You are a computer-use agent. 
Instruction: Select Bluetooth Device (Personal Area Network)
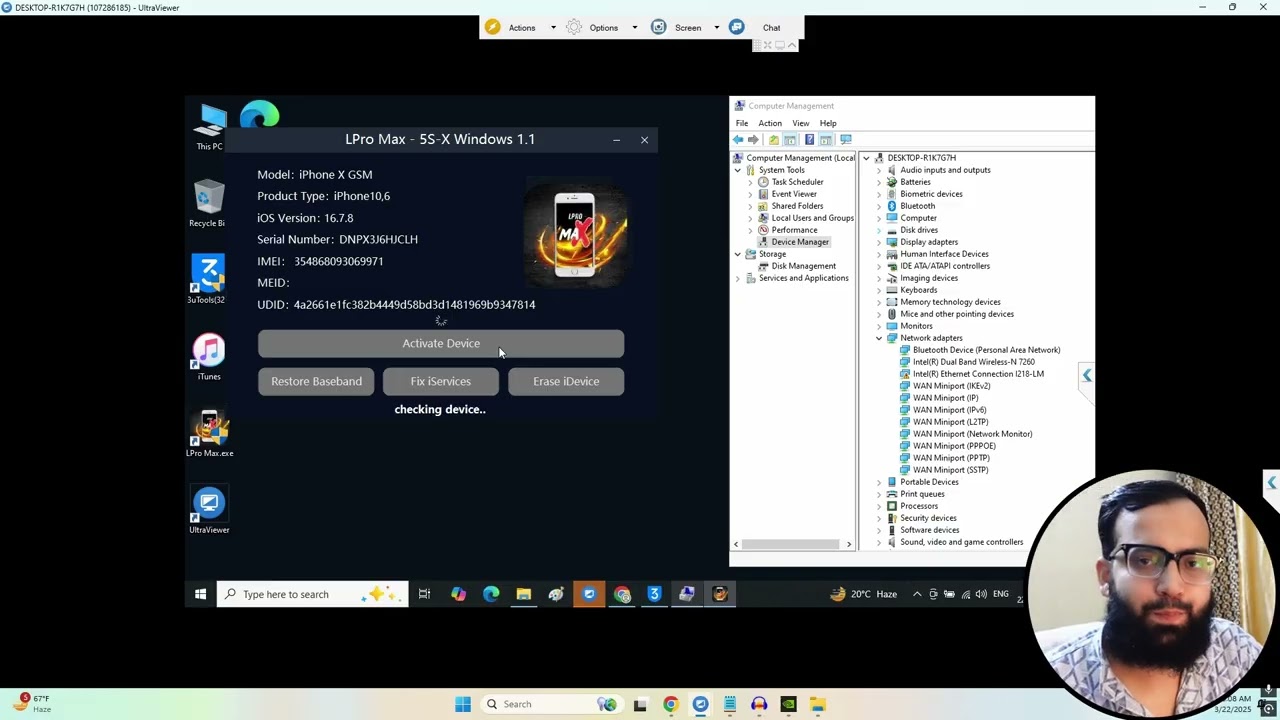click(x=986, y=350)
